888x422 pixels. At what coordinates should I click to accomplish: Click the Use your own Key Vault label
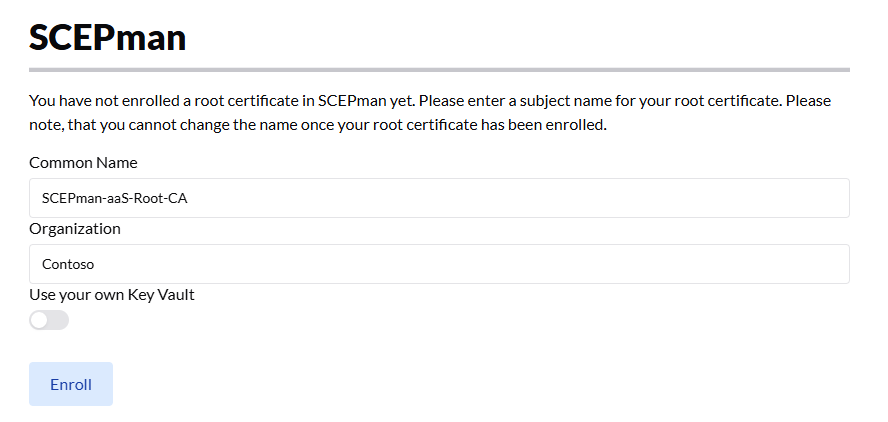111,294
